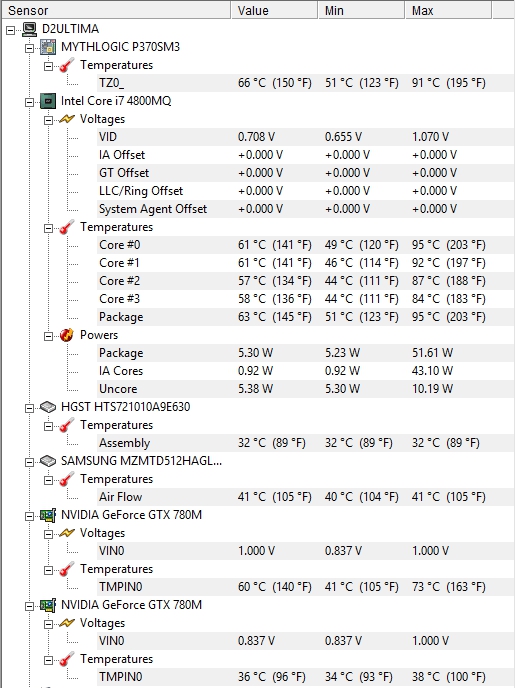The height and width of the screenshot is (688, 515).
Task: Click the HGST HTS721010A9E630 hard drive icon
Action: point(48,407)
